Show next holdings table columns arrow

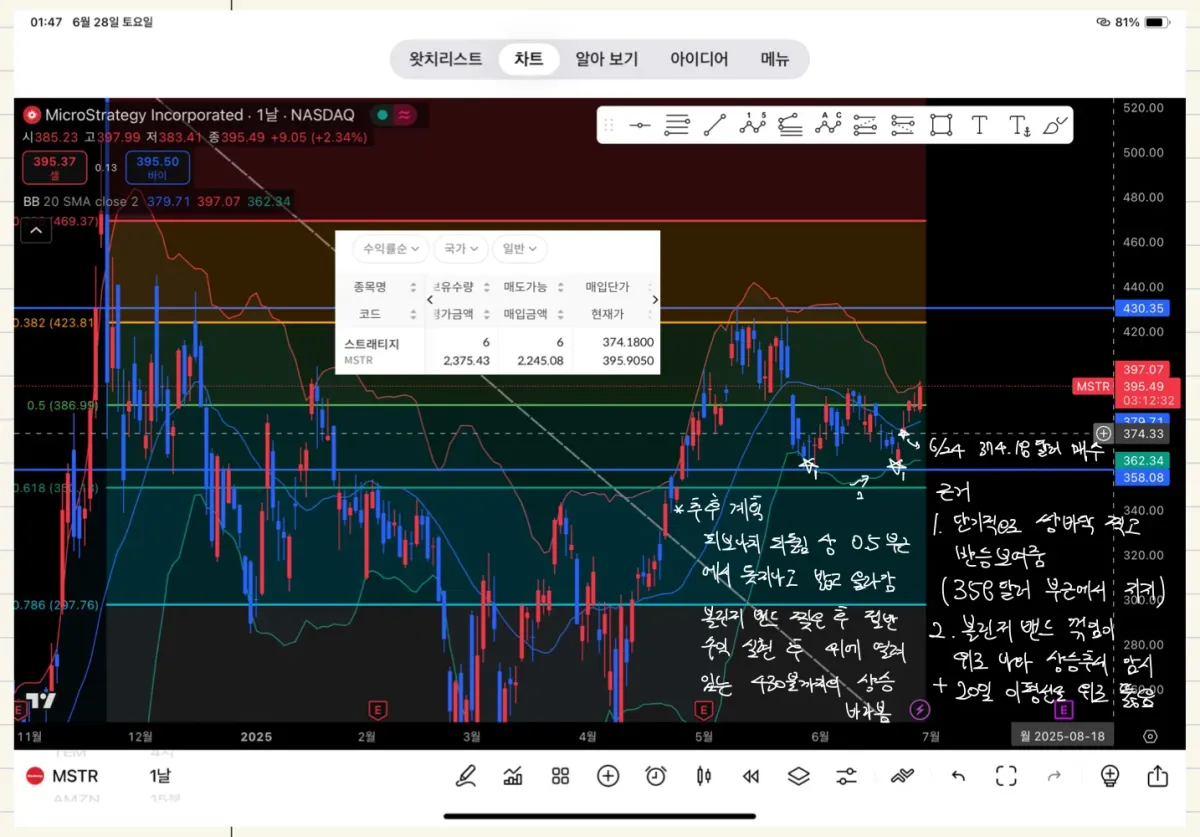coord(655,299)
